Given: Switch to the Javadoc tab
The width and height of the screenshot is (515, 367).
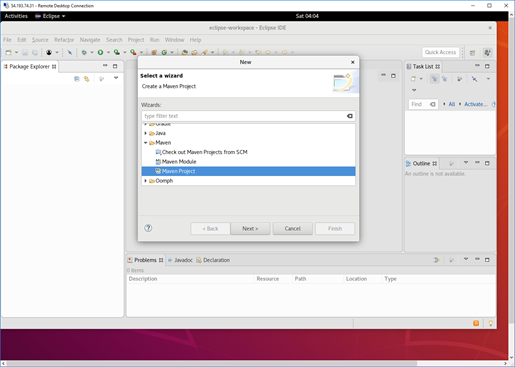Looking at the screenshot, I should [x=180, y=260].
